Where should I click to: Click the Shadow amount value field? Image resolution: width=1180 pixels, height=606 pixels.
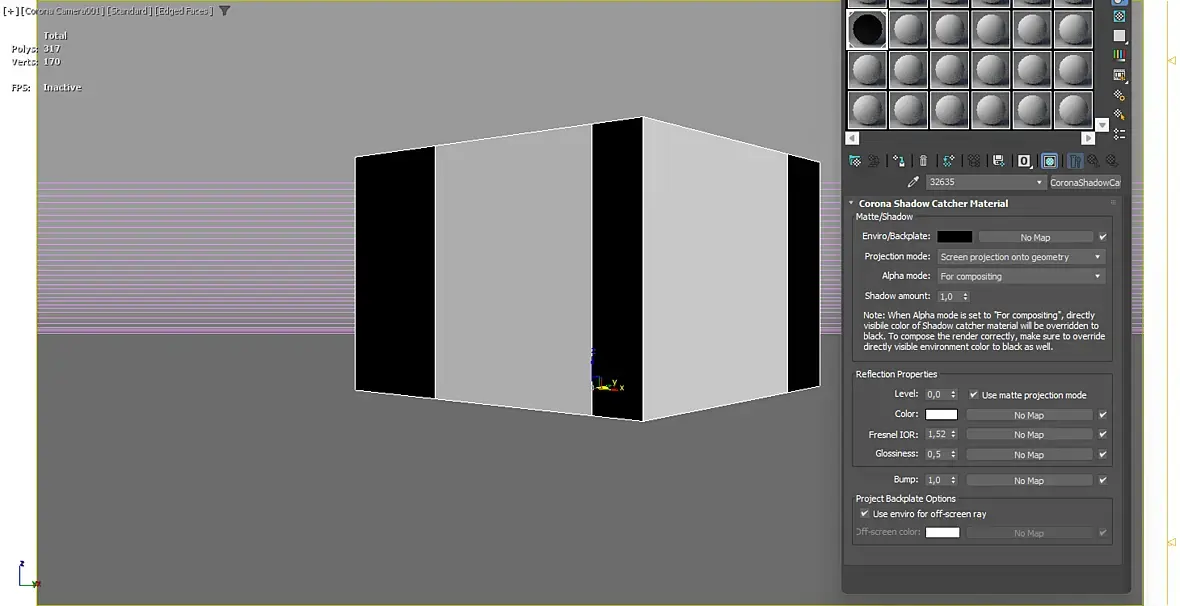tap(950, 297)
